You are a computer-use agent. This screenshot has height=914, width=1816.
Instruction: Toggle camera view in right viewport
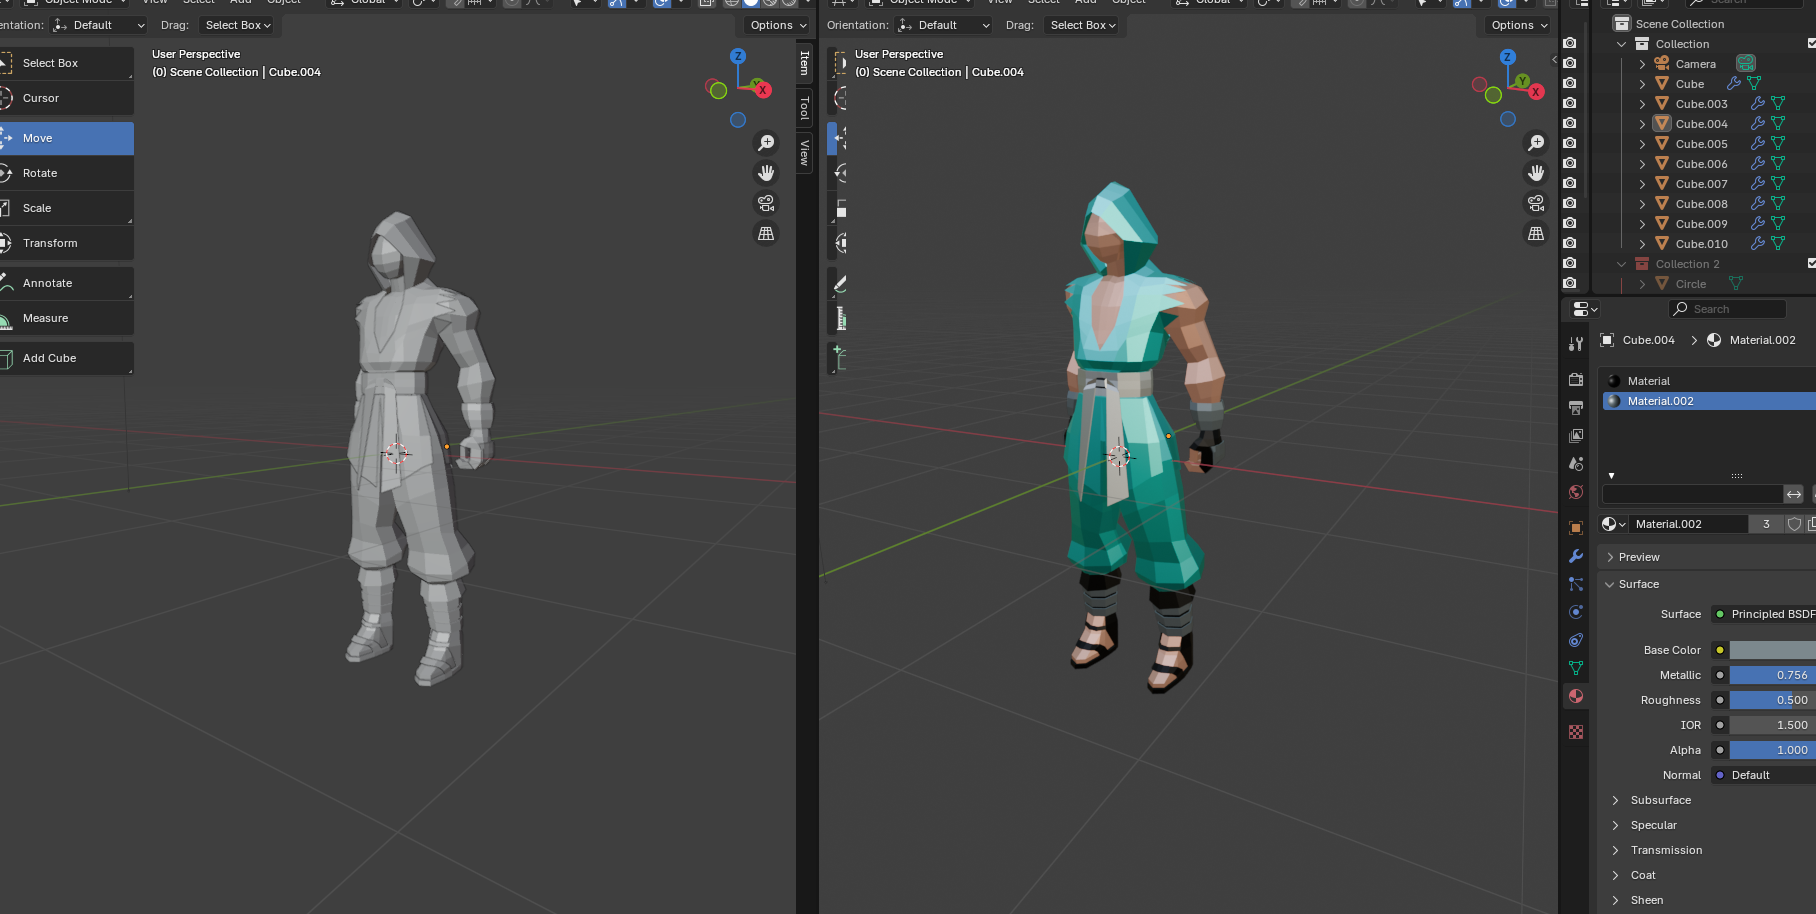pos(1536,203)
